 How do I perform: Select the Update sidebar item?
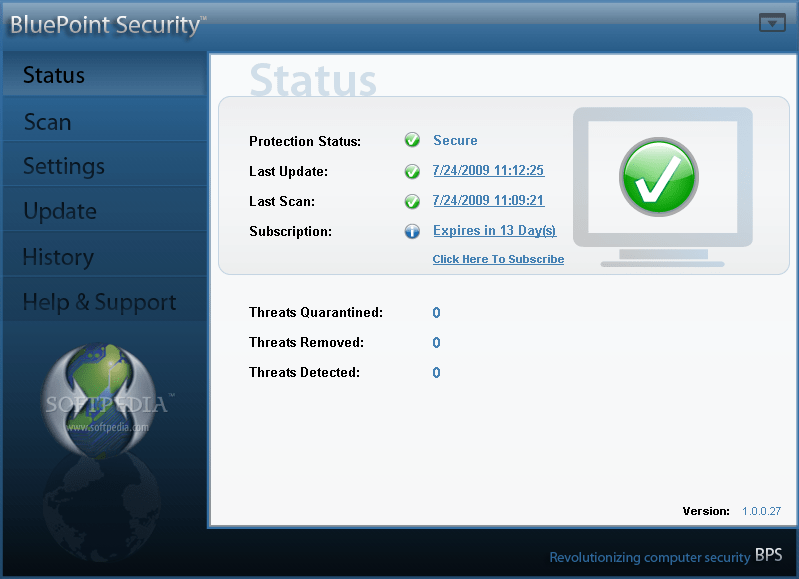pyautogui.click(x=105, y=211)
